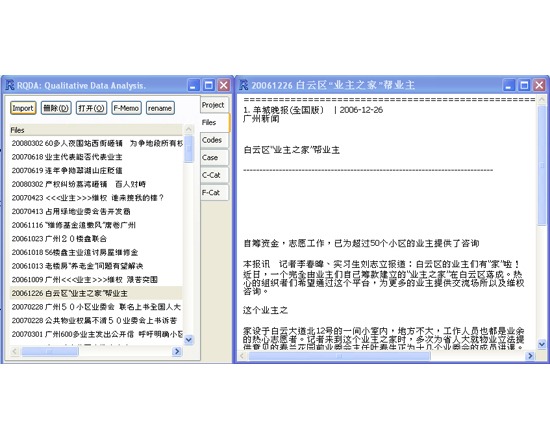Image resolution: width=550 pixels, height=440 pixels.
Task: Switch to the Codes tab
Action: [213, 140]
